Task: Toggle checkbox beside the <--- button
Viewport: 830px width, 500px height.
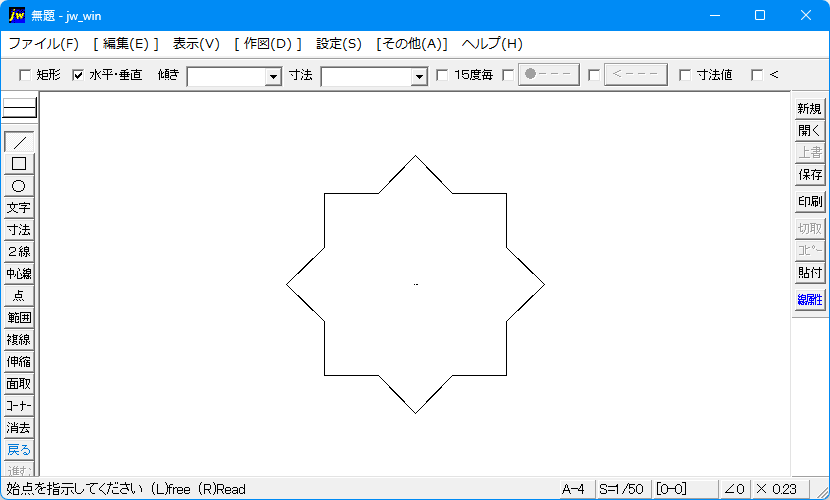Action: [x=594, y=75]
